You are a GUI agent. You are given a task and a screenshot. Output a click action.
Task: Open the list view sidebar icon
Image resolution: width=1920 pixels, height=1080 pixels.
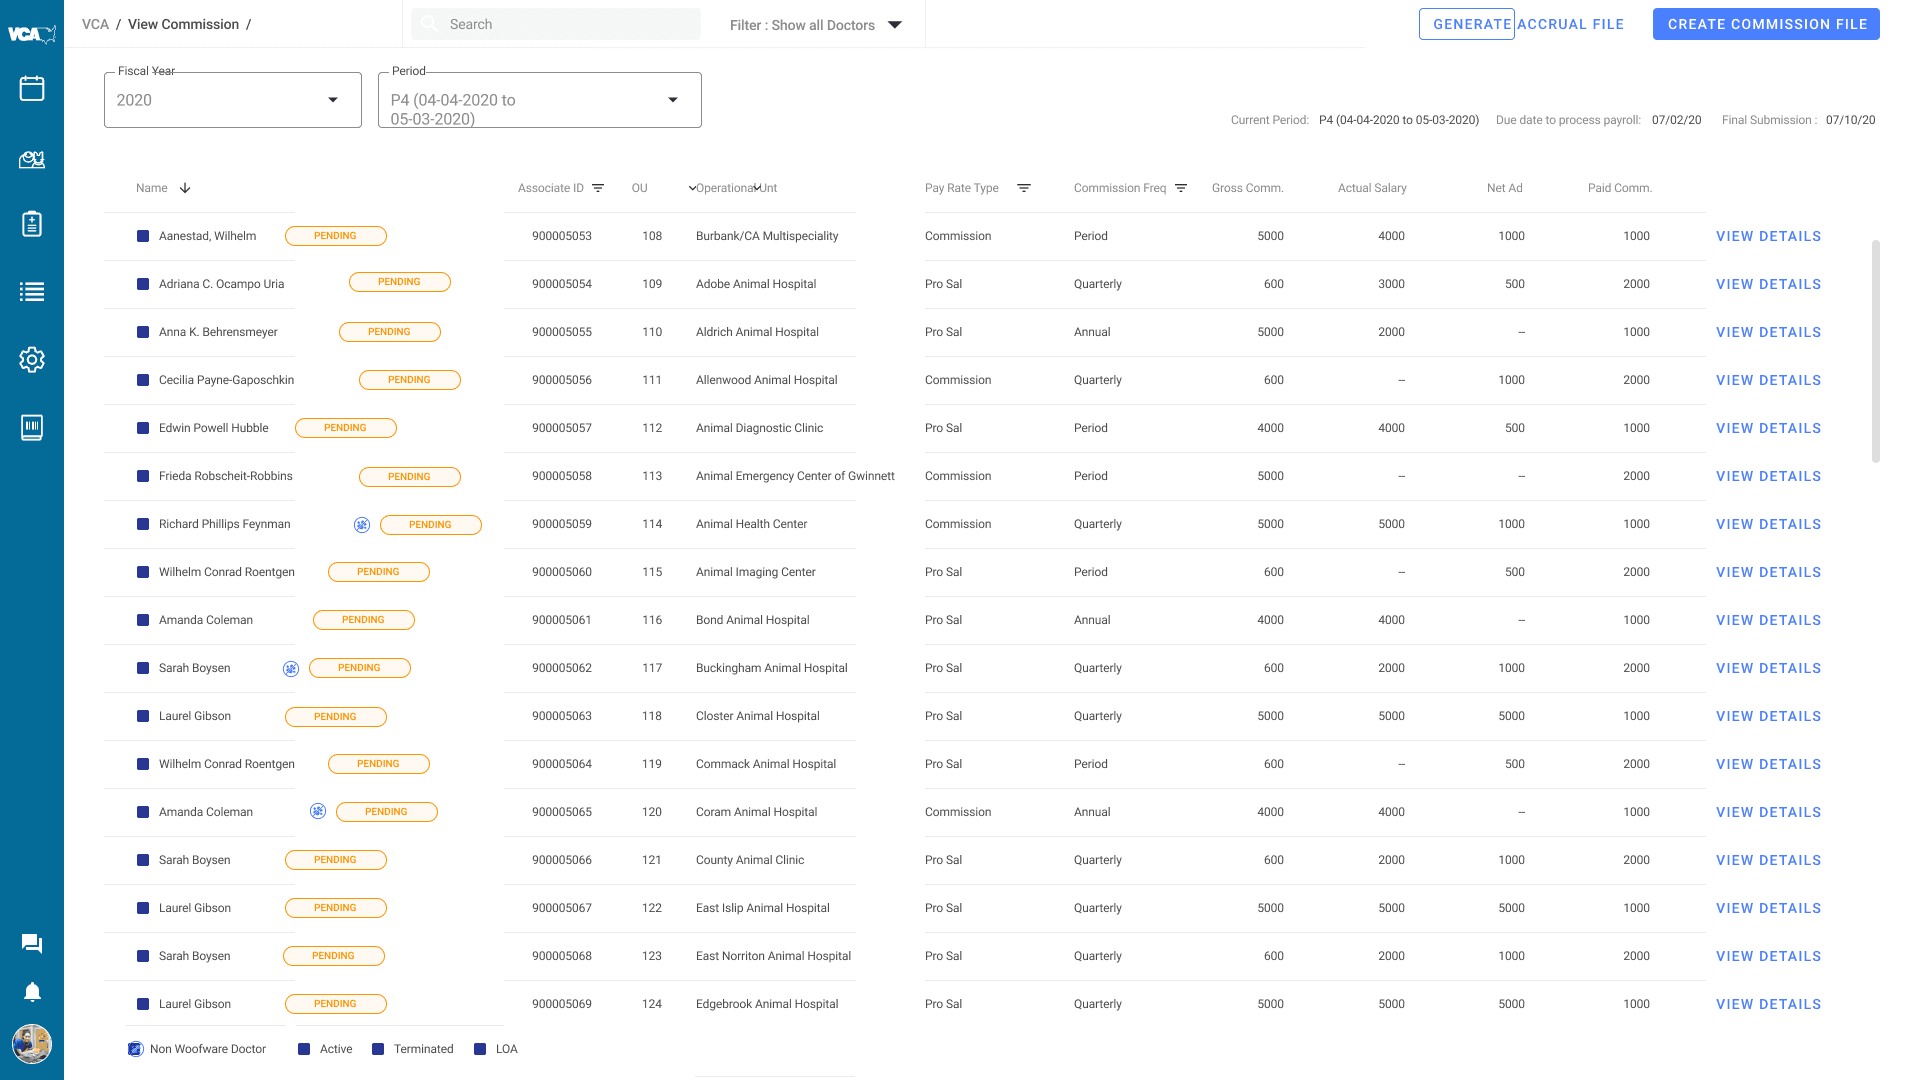pos(32,292)
